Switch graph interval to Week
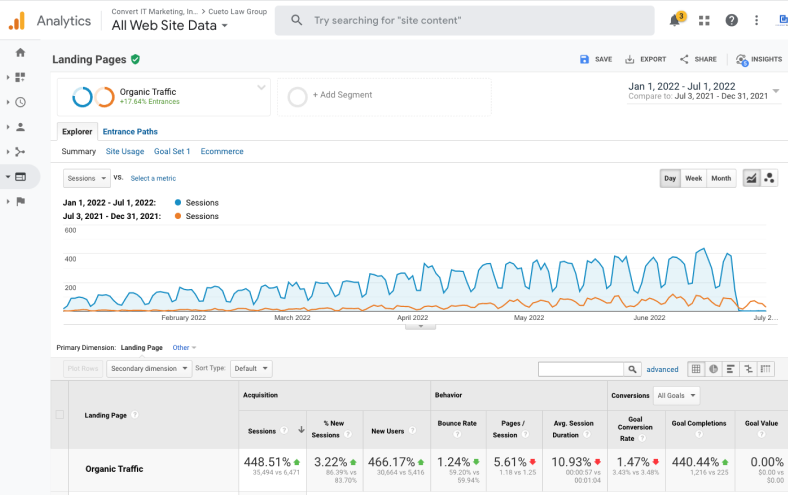Screen dimensions: 788x495 coord(692,178)
